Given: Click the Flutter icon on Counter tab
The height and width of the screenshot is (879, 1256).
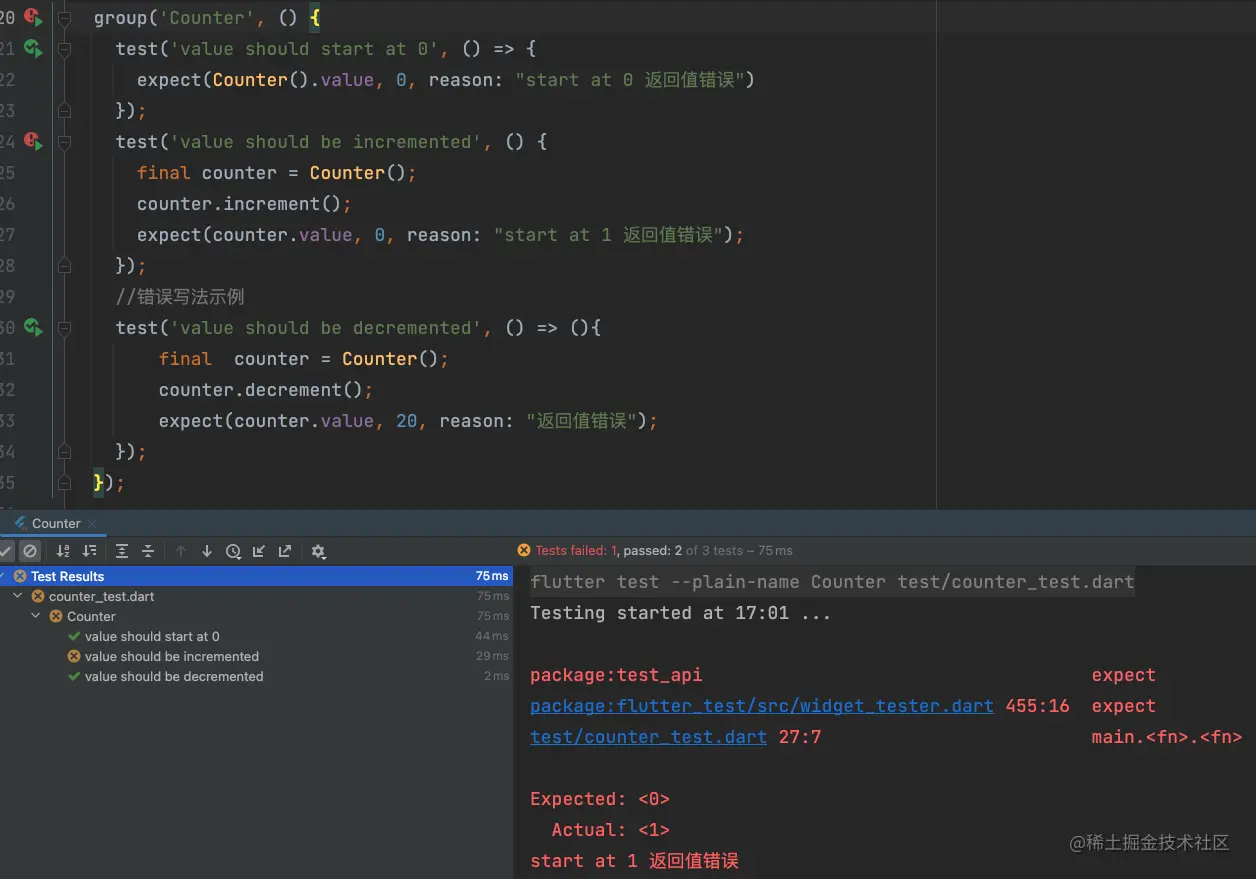Looking at the screenshot, I should coord(20,523).
